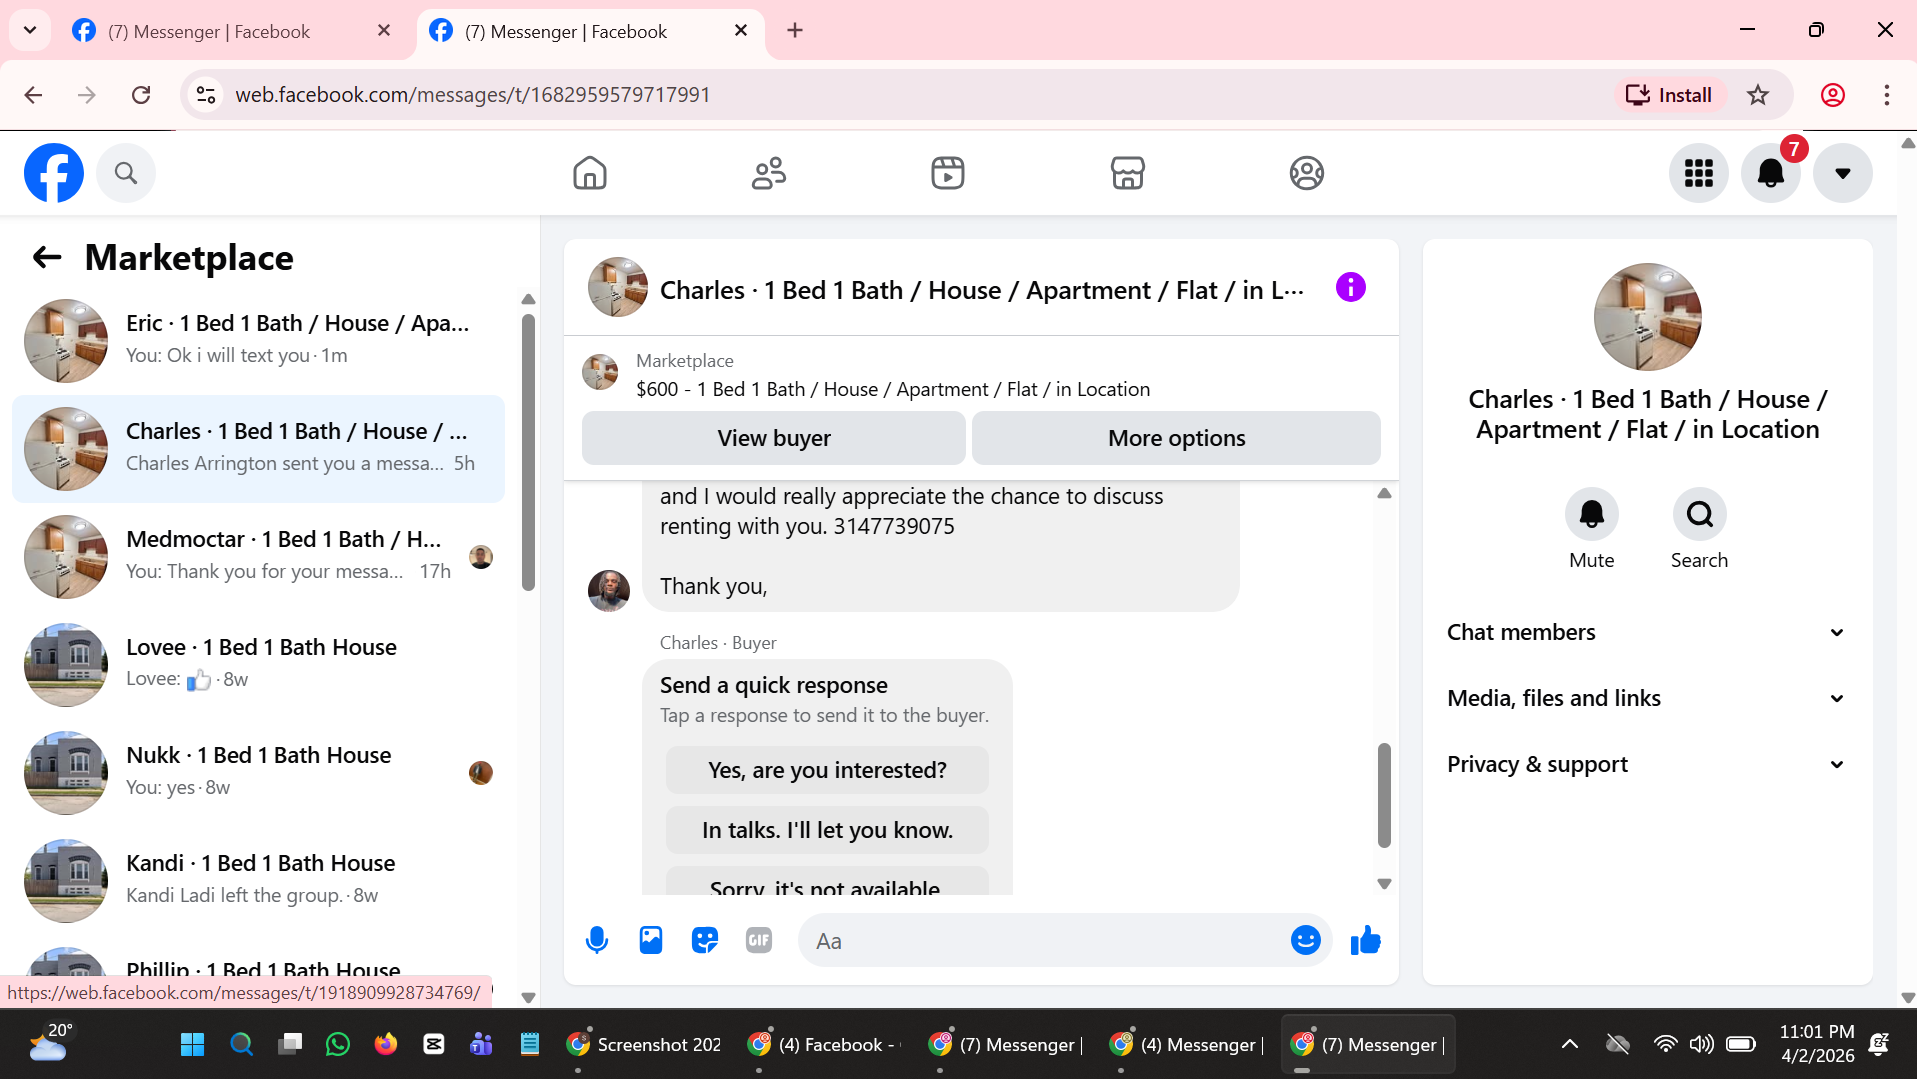1917x1079 pixels.
Task: Open the Chrome profile icon
Action: click(1832, 95)
